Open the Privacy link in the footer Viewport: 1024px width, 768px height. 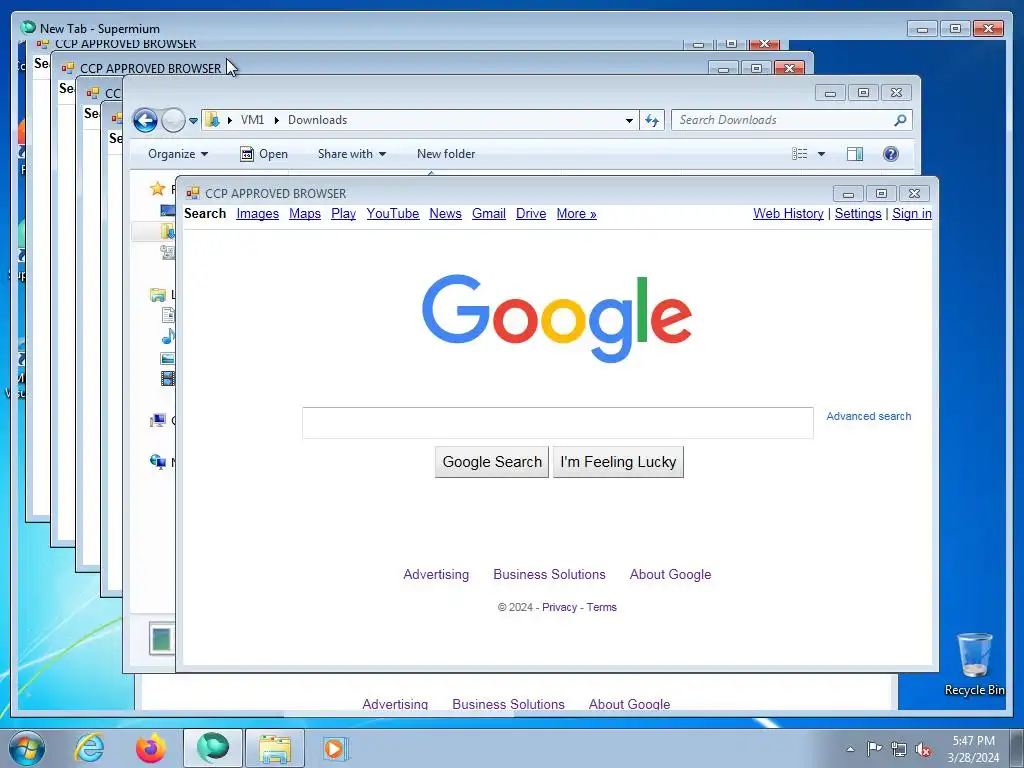pos(559,607)
